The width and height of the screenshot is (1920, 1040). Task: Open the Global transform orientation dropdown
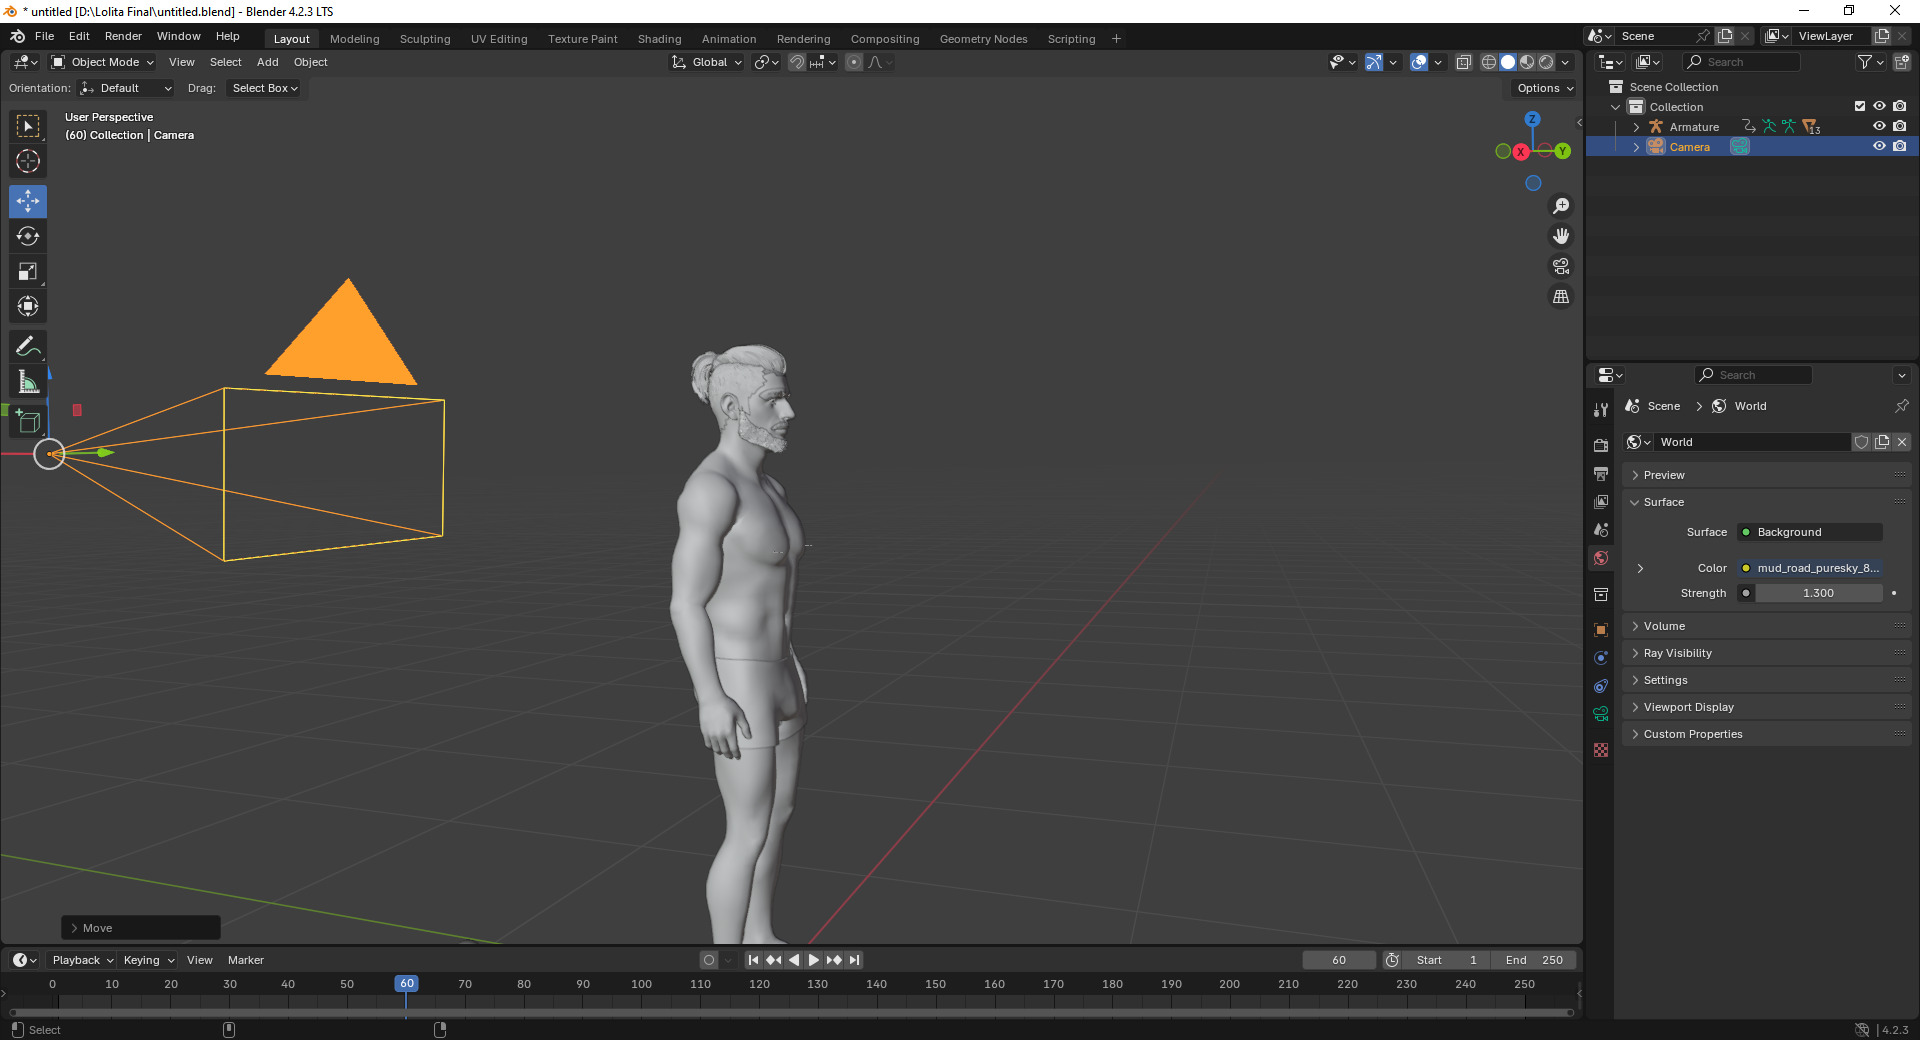pos(707,62)
